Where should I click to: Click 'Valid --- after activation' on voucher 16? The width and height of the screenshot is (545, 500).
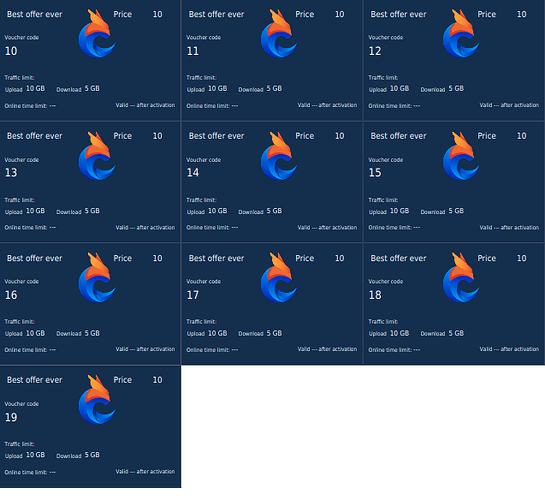pos(145,349)
